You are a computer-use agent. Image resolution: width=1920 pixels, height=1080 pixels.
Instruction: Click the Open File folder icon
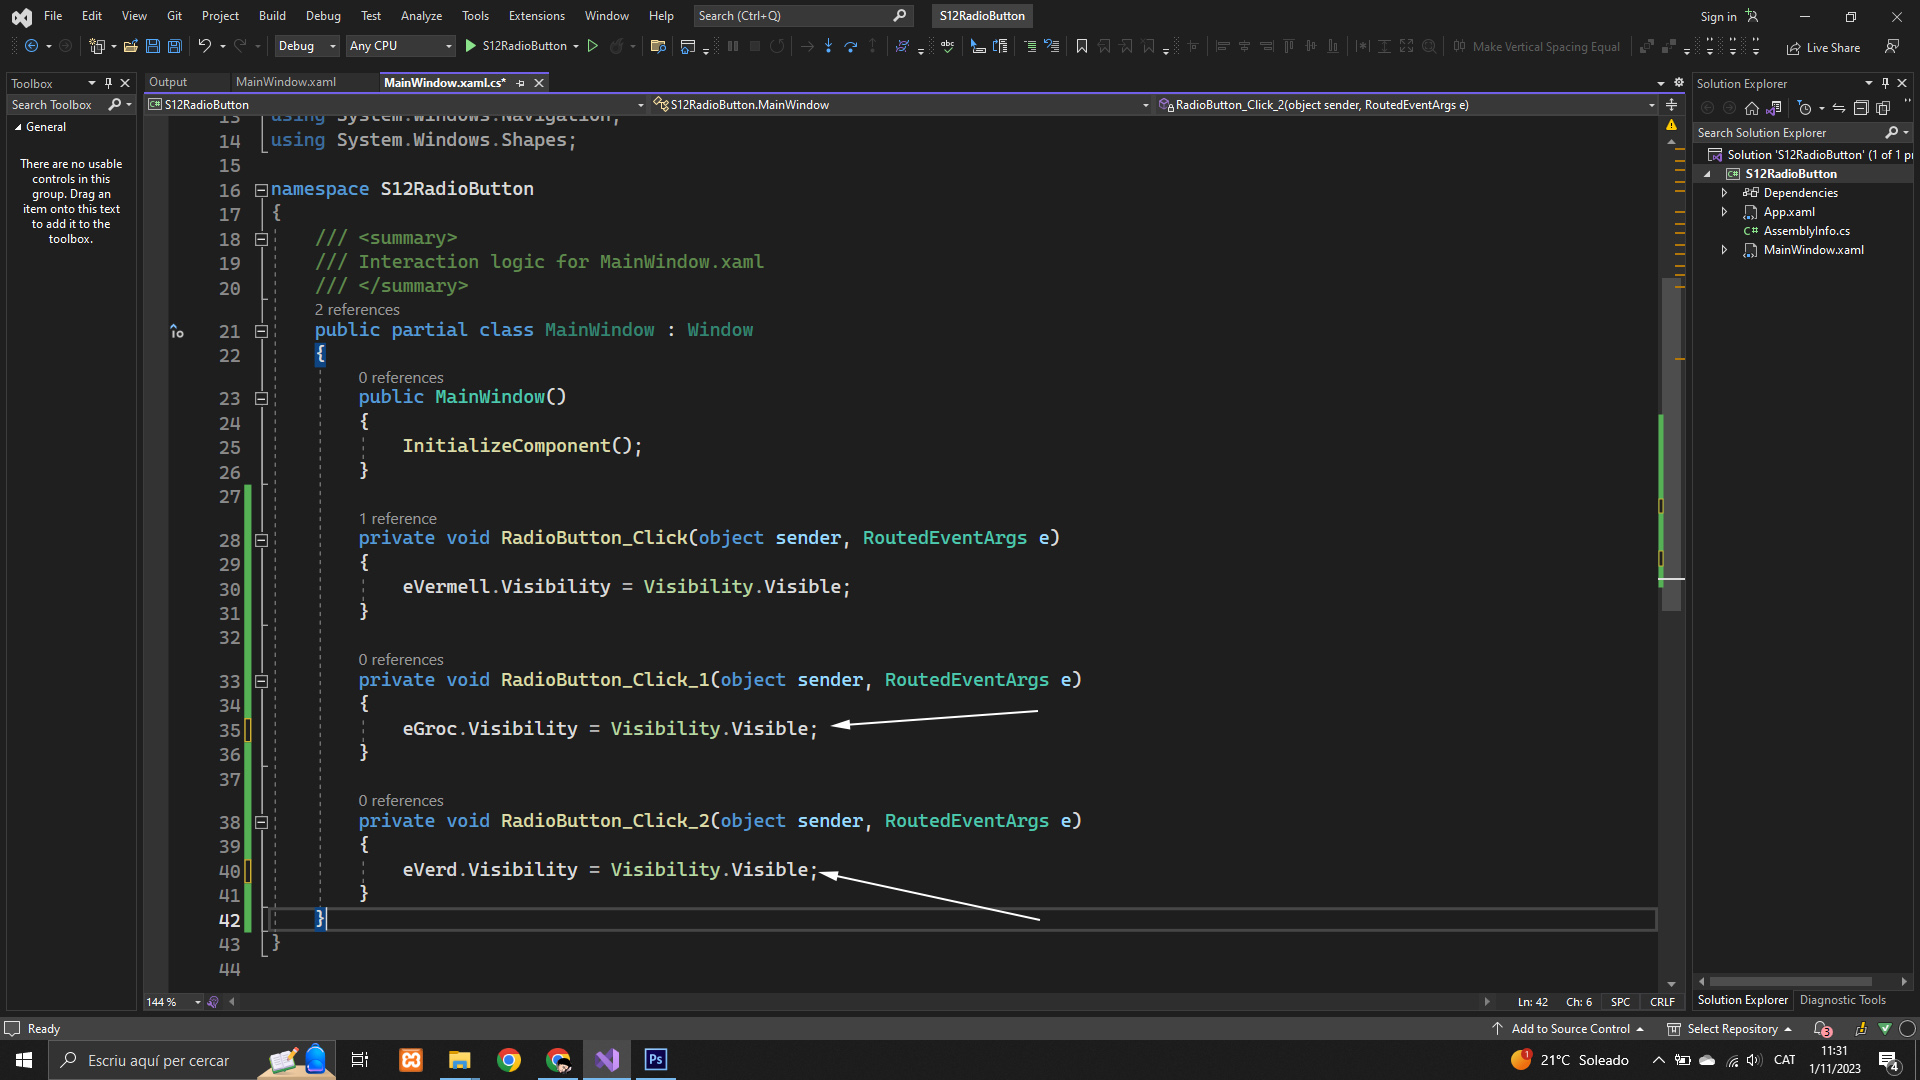[x=130, y=46]
